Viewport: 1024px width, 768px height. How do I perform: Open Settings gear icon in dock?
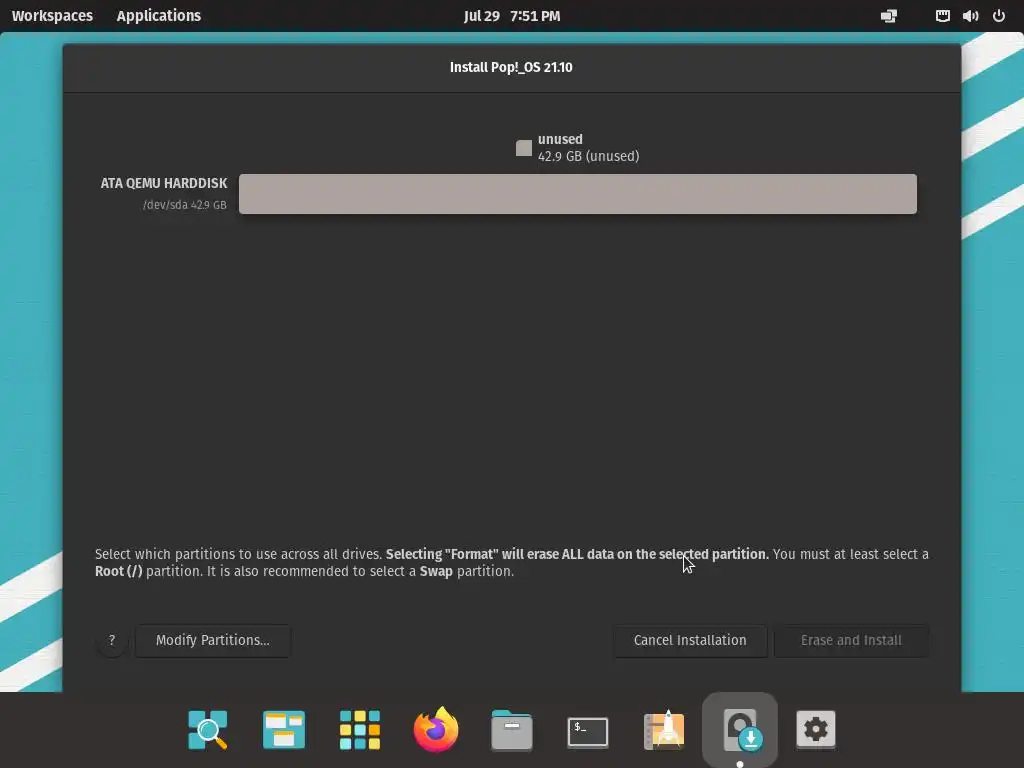(x=816, y=729)
